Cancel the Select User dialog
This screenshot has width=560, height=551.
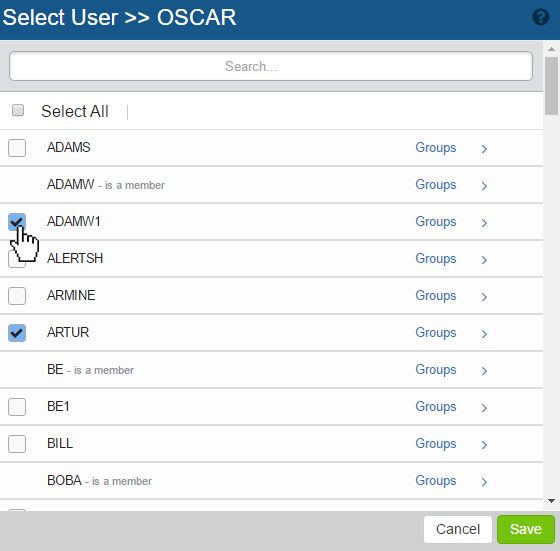(458, 529)
